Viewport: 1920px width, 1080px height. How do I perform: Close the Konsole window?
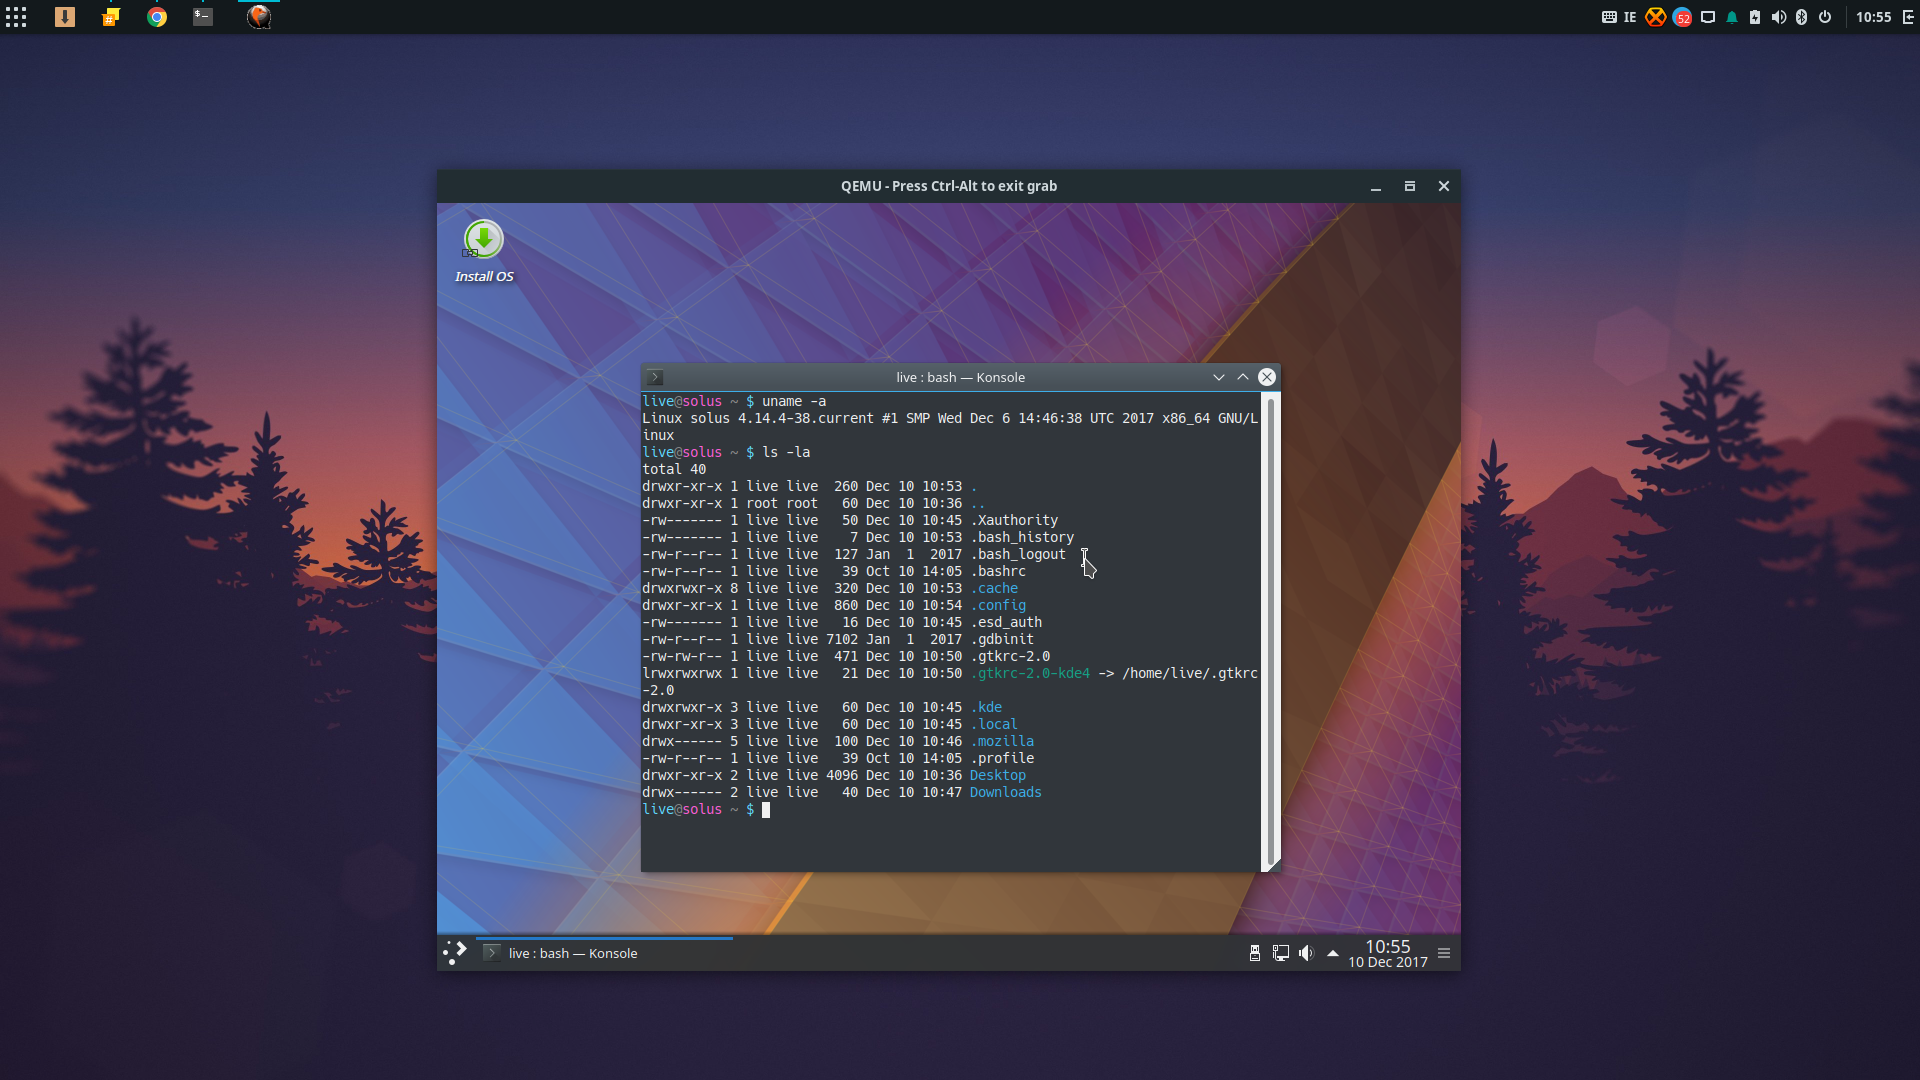click(x=1267, y=377)
